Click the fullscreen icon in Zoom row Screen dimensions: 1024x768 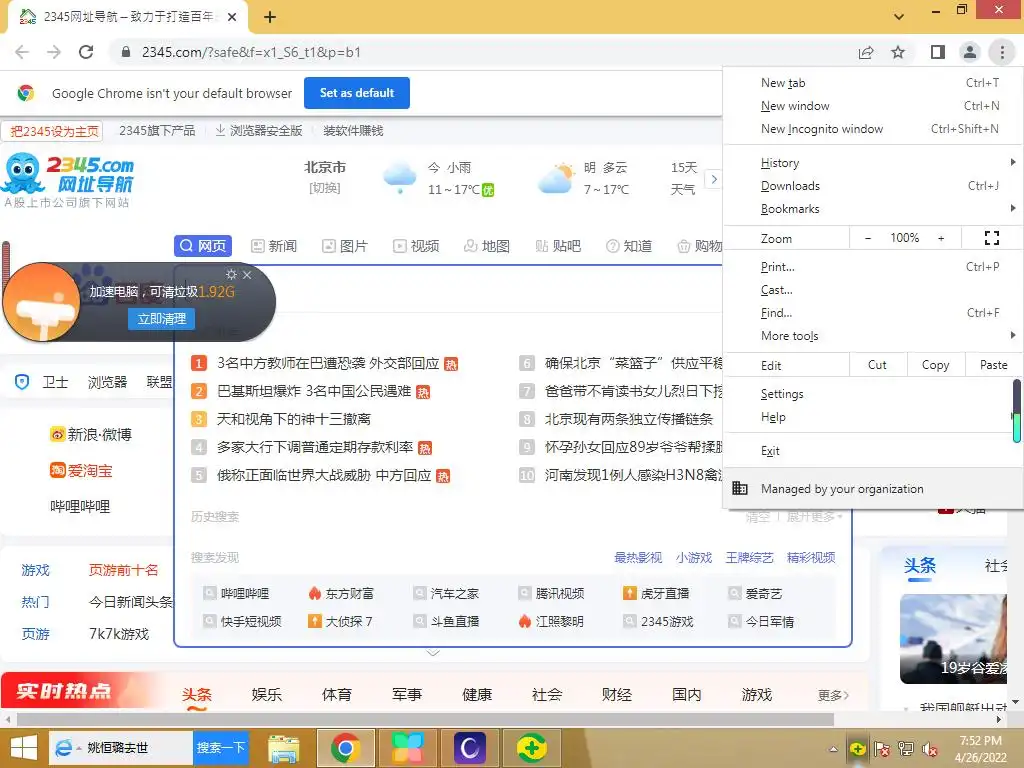coord(991,238)
